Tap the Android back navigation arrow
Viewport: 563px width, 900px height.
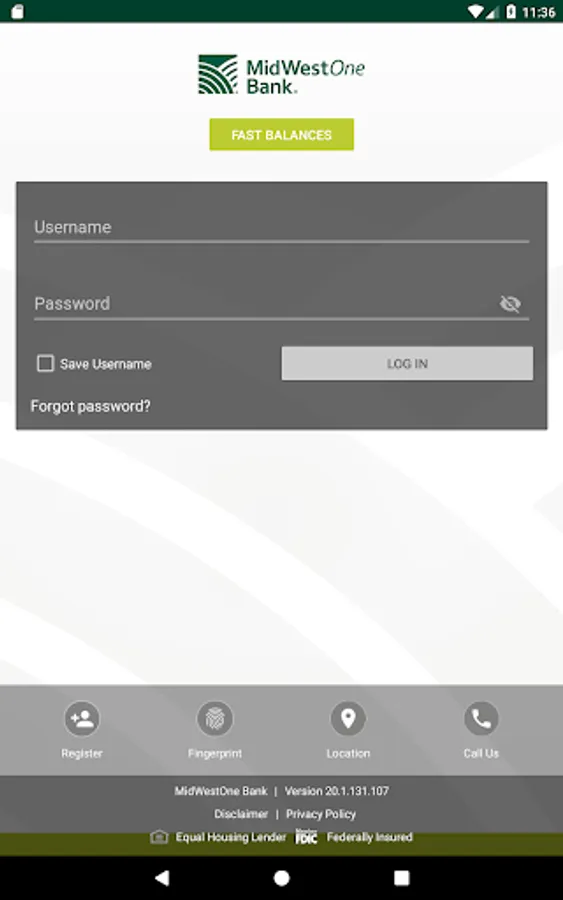click(x=162, y=877)
